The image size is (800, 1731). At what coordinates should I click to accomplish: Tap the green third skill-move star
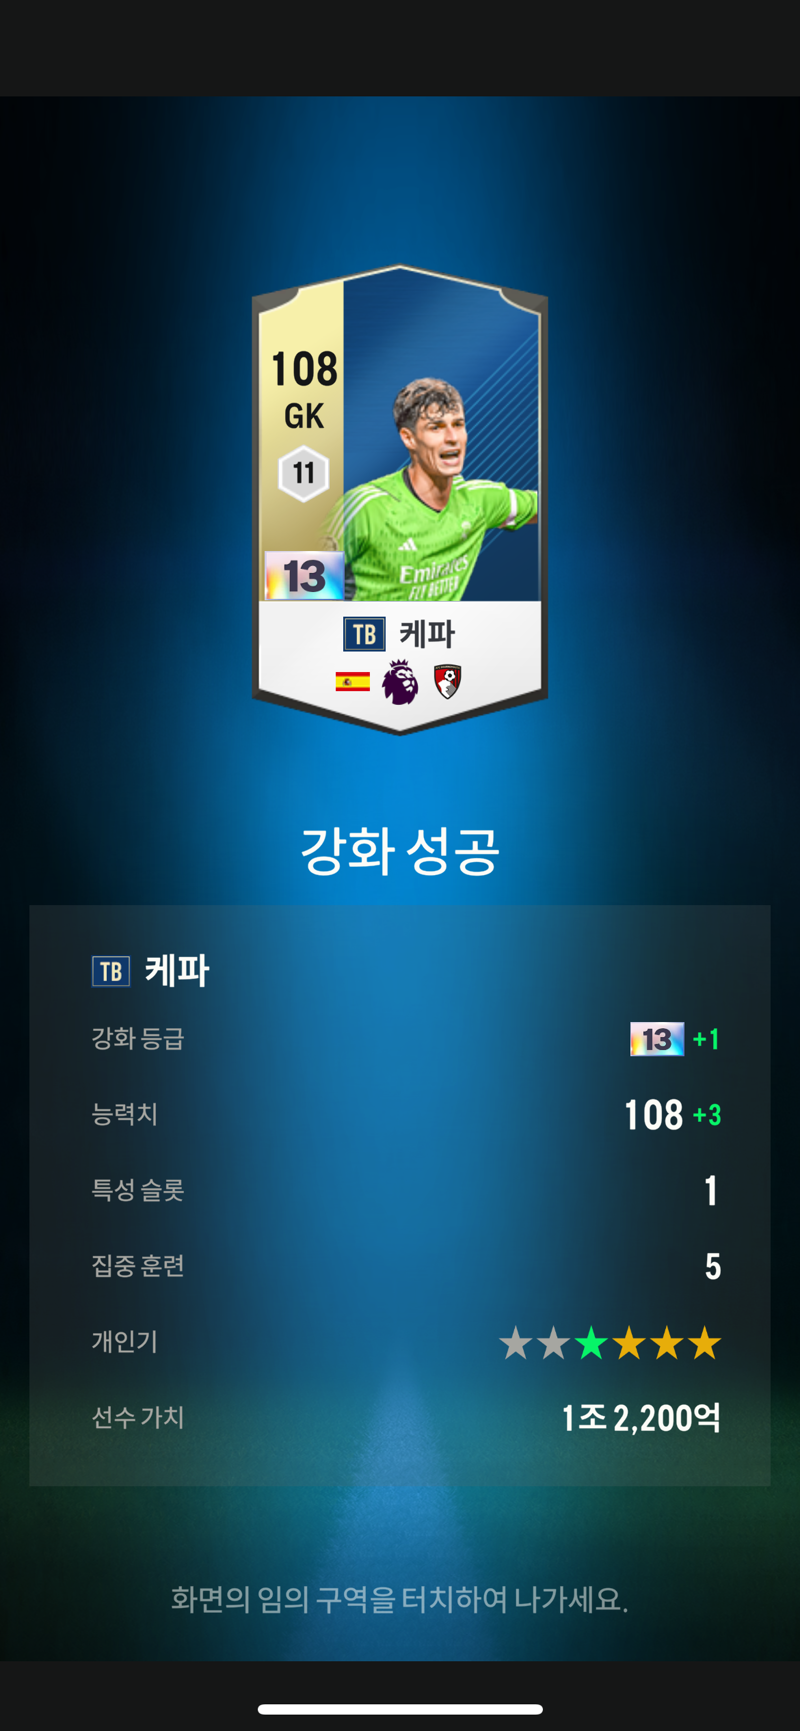coord(591,1343)
